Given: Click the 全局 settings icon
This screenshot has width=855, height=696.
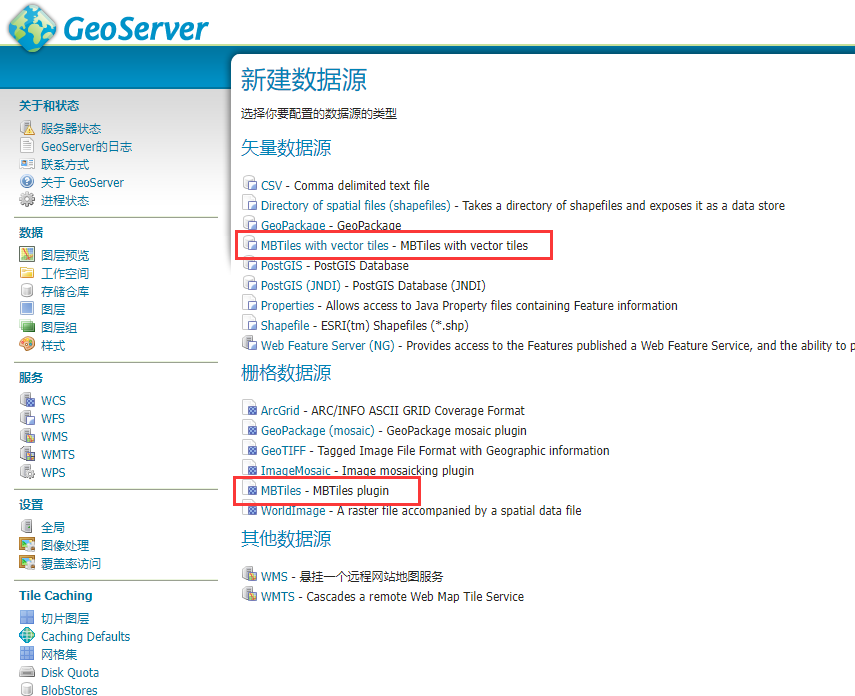Looking at the screenshot, I should tap(27, 527).
